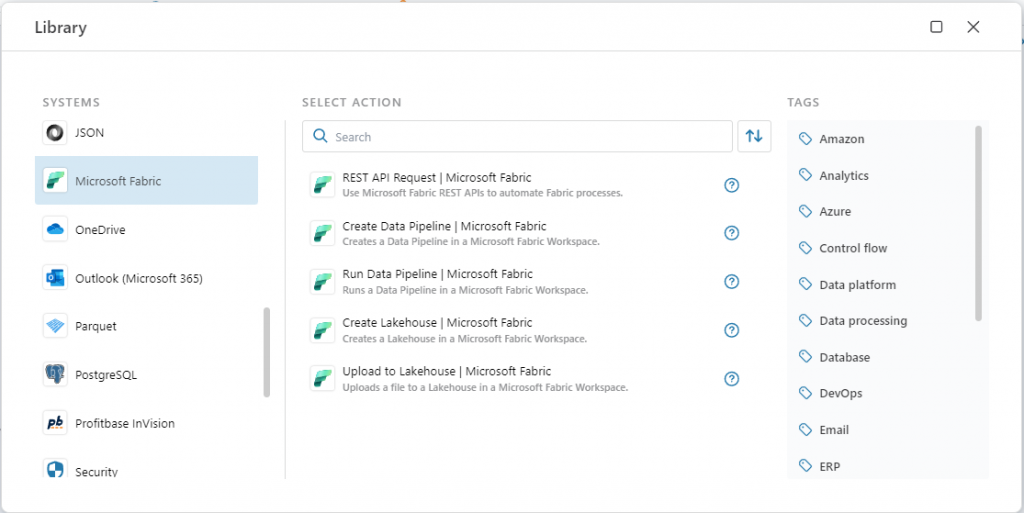This screenshot has width=1024, height=513.
Task: Maximize the Library dialog window
Action: pyautogui.click(x=936, y=27)
